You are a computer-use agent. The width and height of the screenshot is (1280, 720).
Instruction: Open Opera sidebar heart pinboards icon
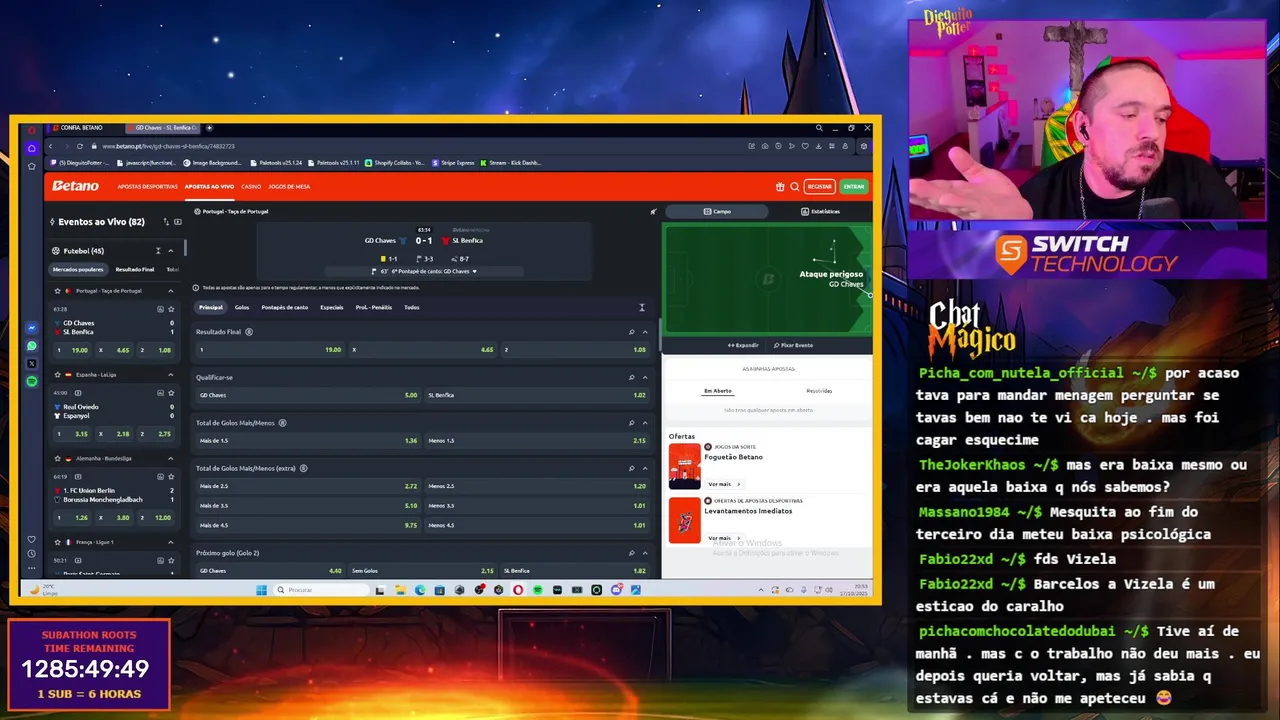[x=32, y=540]
